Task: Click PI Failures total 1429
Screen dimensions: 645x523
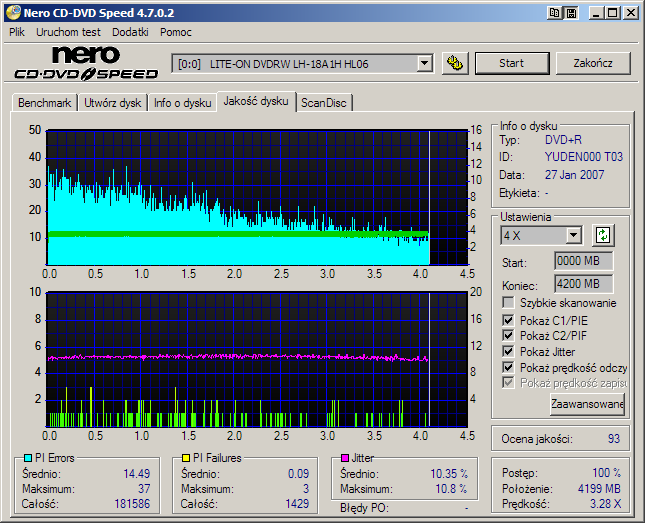Action: pyautogui.click(x=297, y=504)
